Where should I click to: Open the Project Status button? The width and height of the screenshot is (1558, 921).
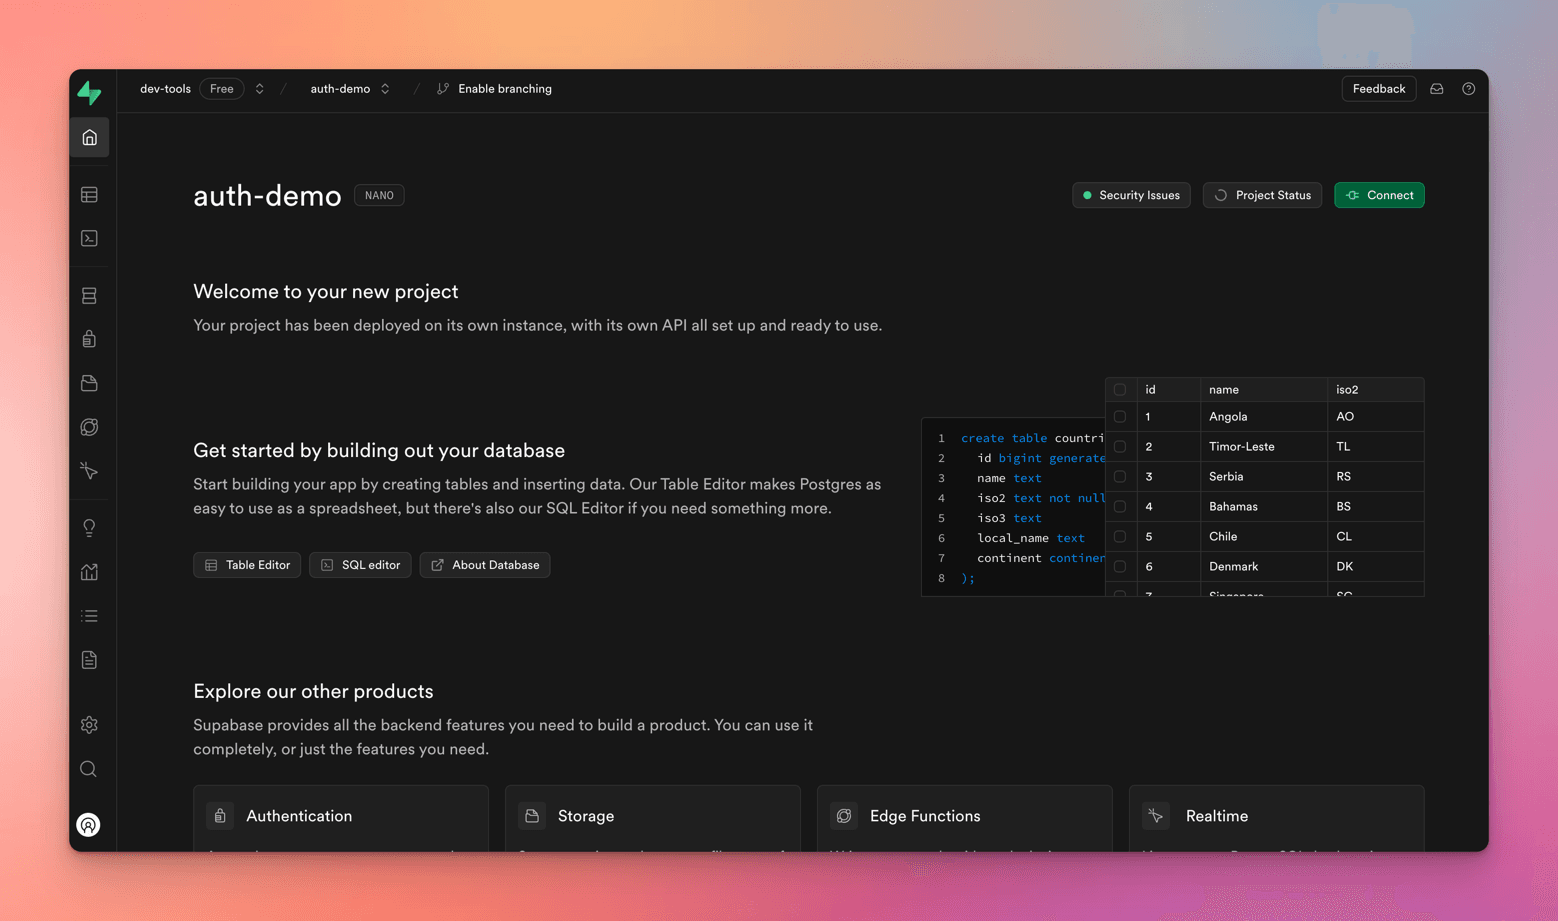pos(1262,195)
